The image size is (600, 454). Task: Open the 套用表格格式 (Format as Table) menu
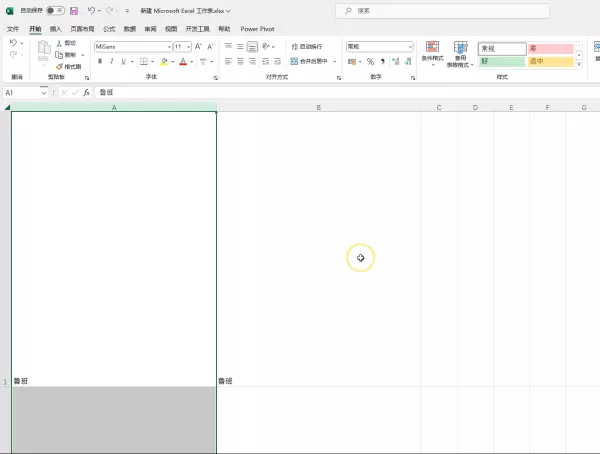[460, 54]
